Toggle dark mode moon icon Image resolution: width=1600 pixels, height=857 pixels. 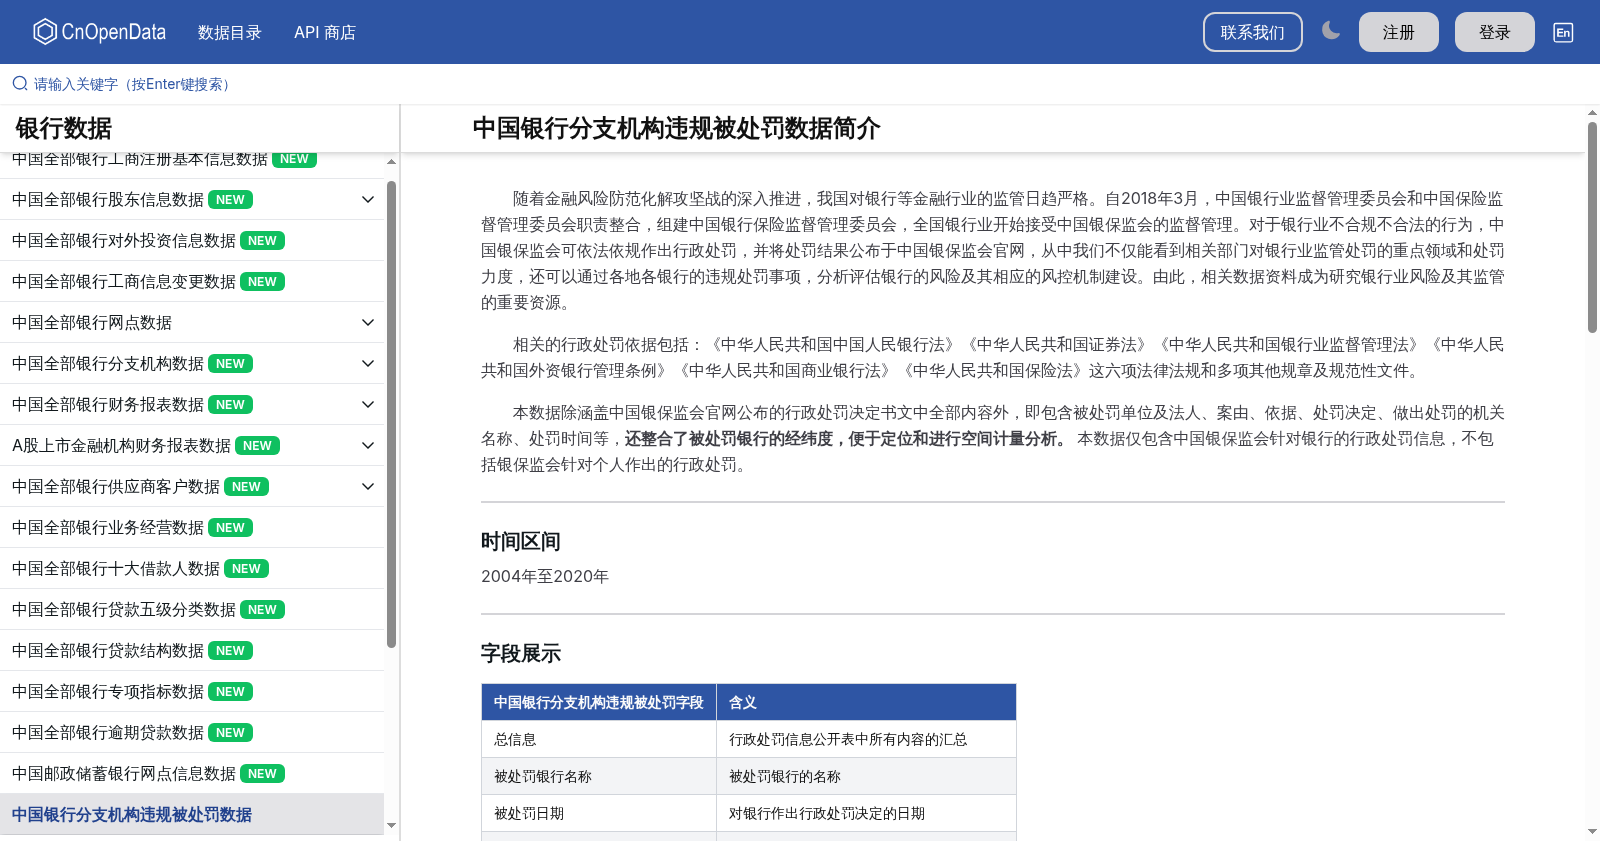pyautogui.click(x=1330, y=31)
